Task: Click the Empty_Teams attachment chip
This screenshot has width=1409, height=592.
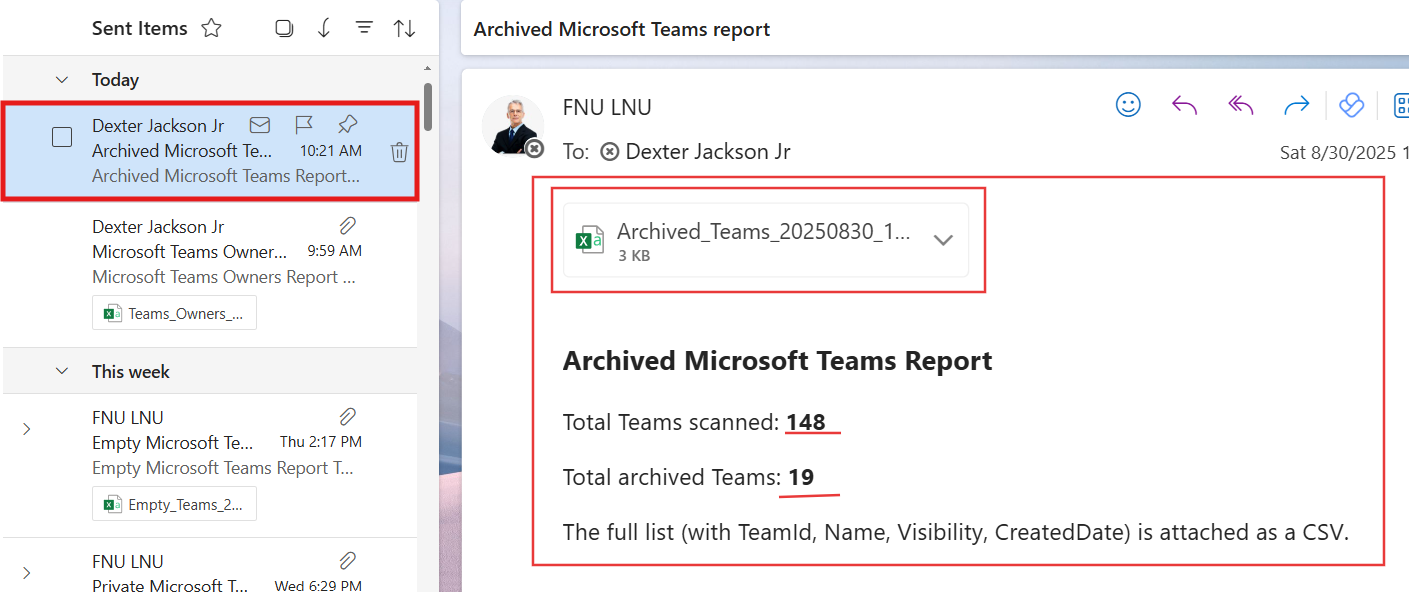Action: point(174,505)
